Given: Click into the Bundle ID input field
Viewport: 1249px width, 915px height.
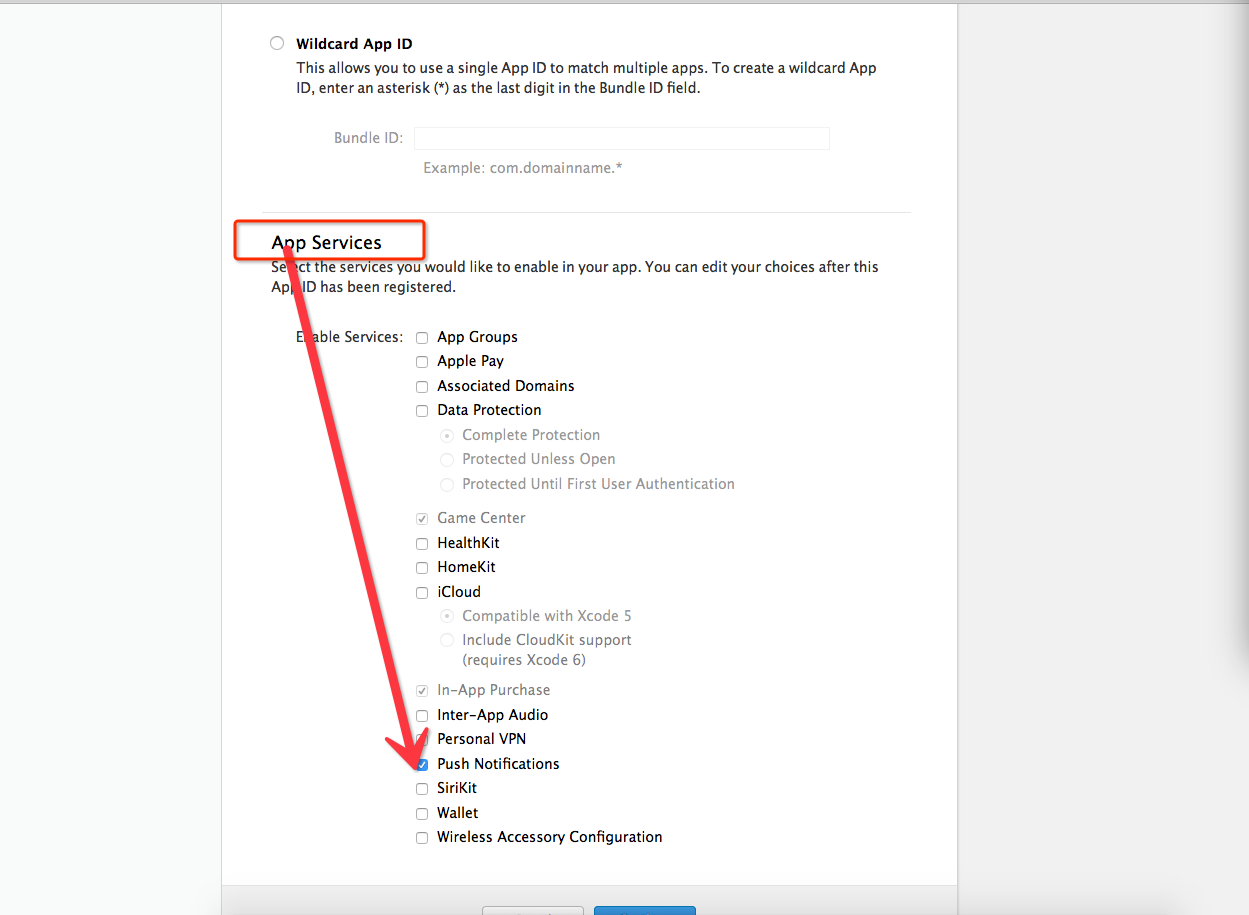Looking at the screenshot, I should tap(622, 138).
